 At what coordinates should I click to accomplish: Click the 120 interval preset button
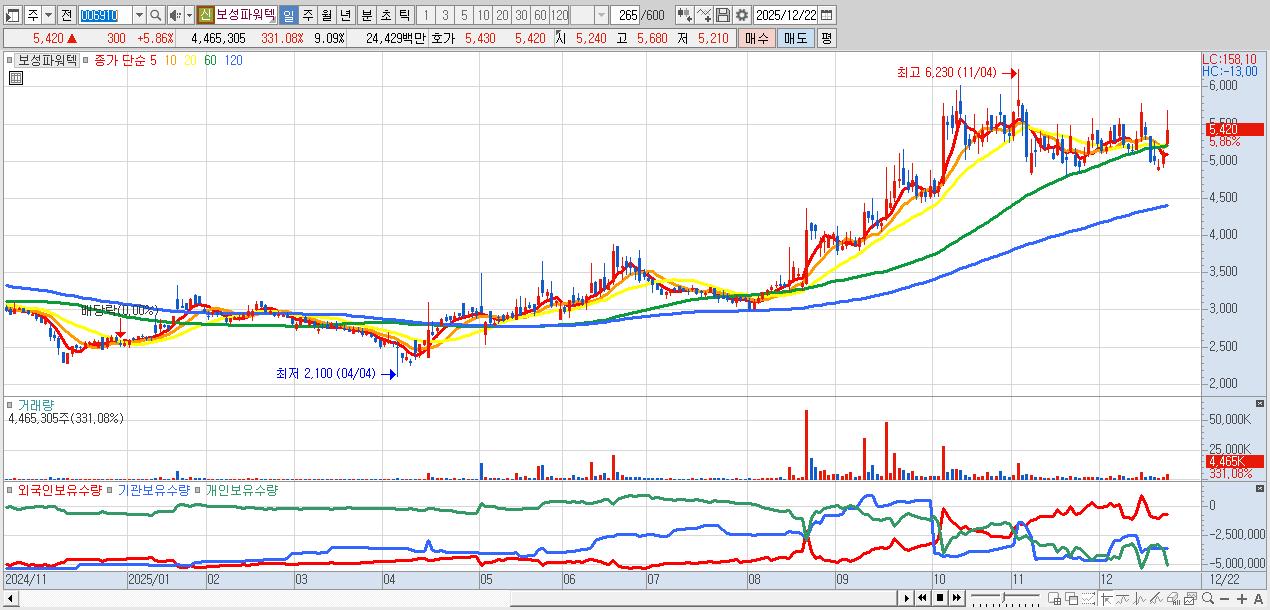click(559, 15)
